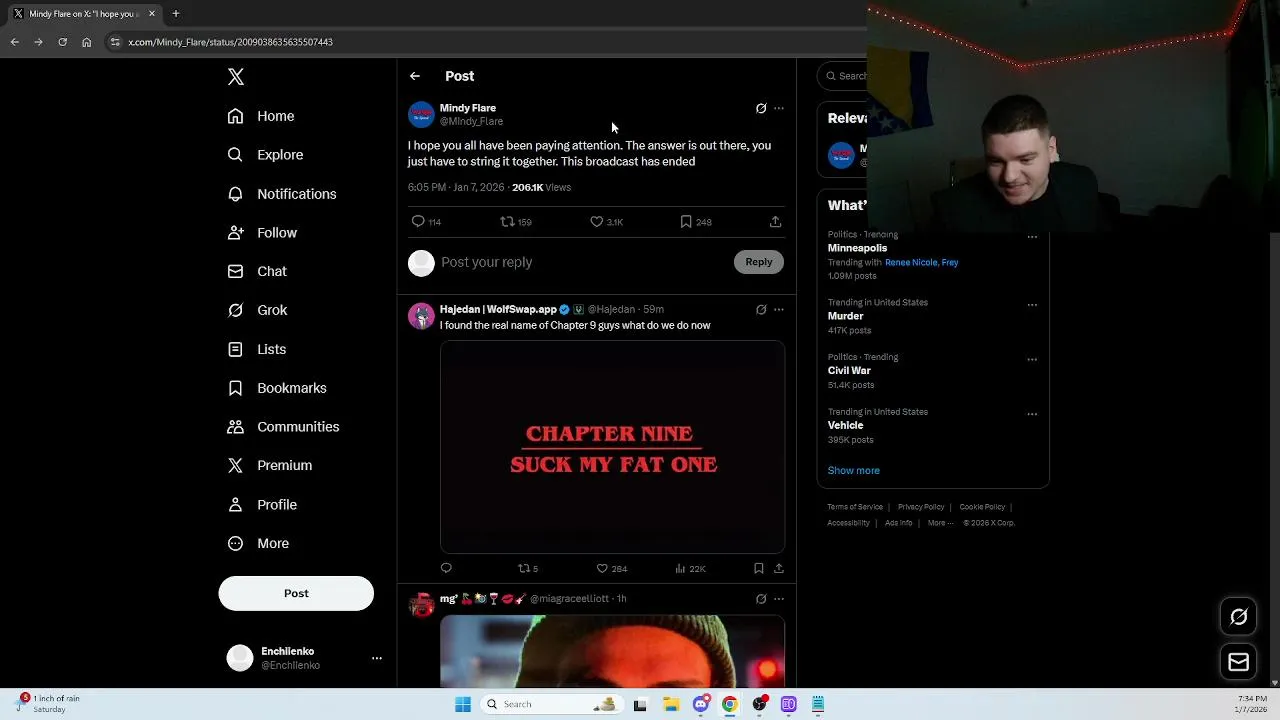1280x720 pixels.
Task: Open Windows Start menu
Action: (463, 704)
